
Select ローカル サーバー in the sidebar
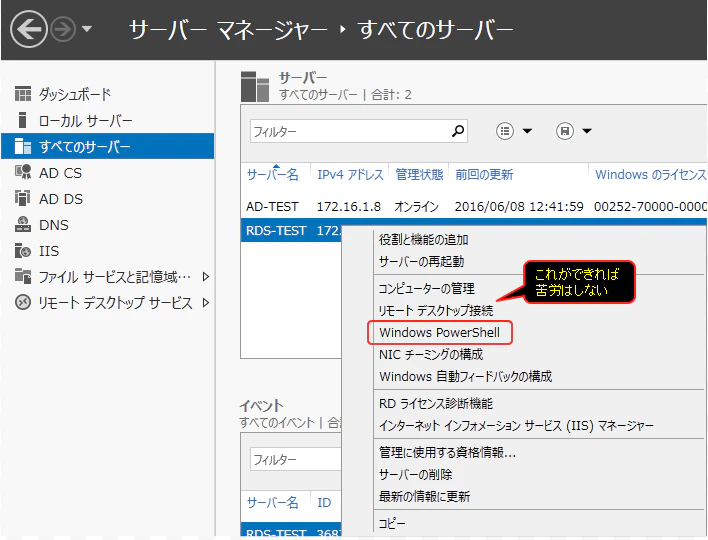(86, 121)
